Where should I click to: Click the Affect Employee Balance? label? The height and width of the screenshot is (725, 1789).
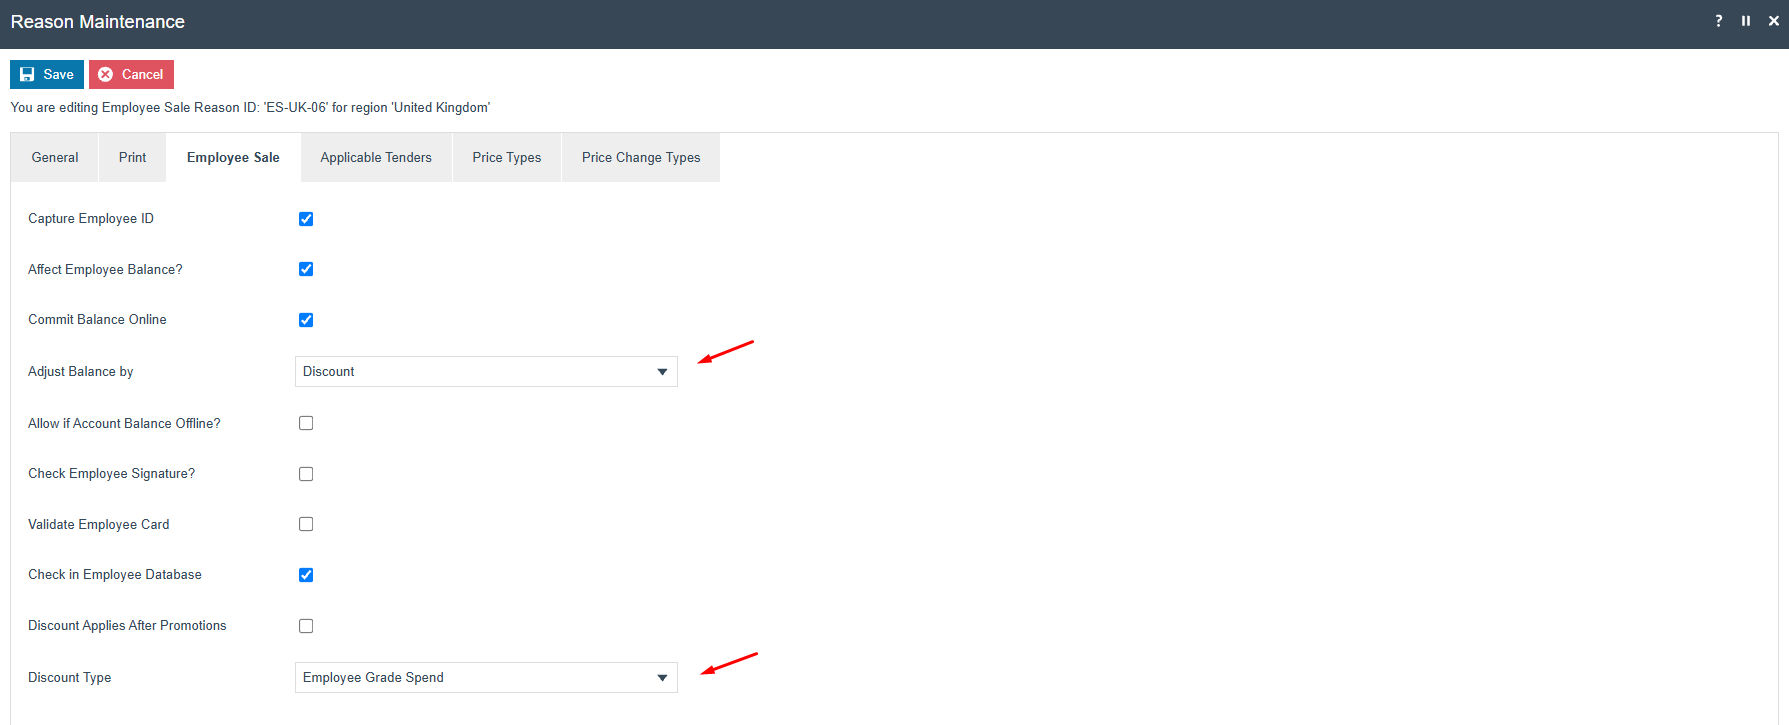click(105, 269)
